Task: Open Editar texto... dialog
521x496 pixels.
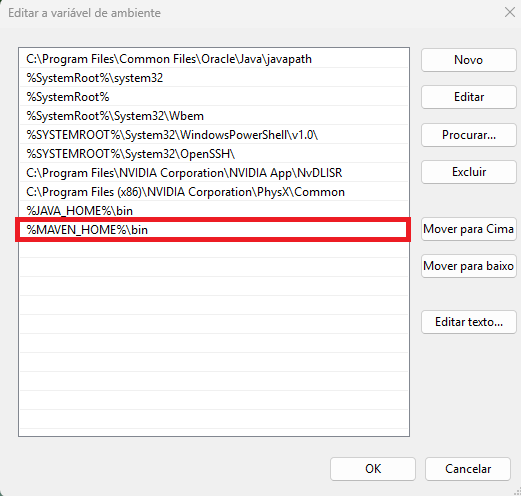Action: pyautogui.click(x=469, y=322)
